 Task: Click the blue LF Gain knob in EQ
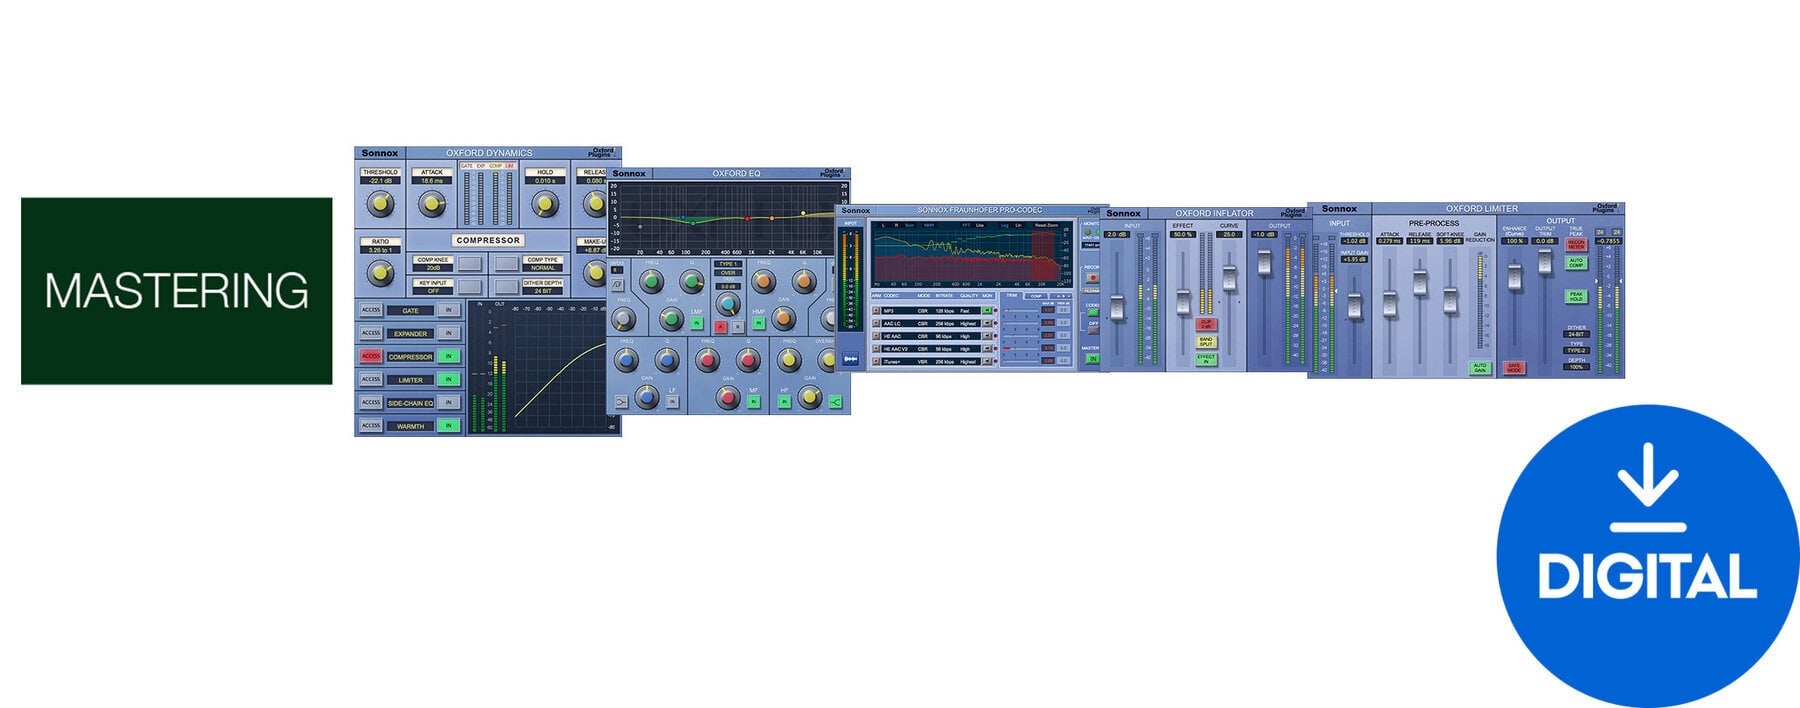pyautogui.click(x=647, y=398)
